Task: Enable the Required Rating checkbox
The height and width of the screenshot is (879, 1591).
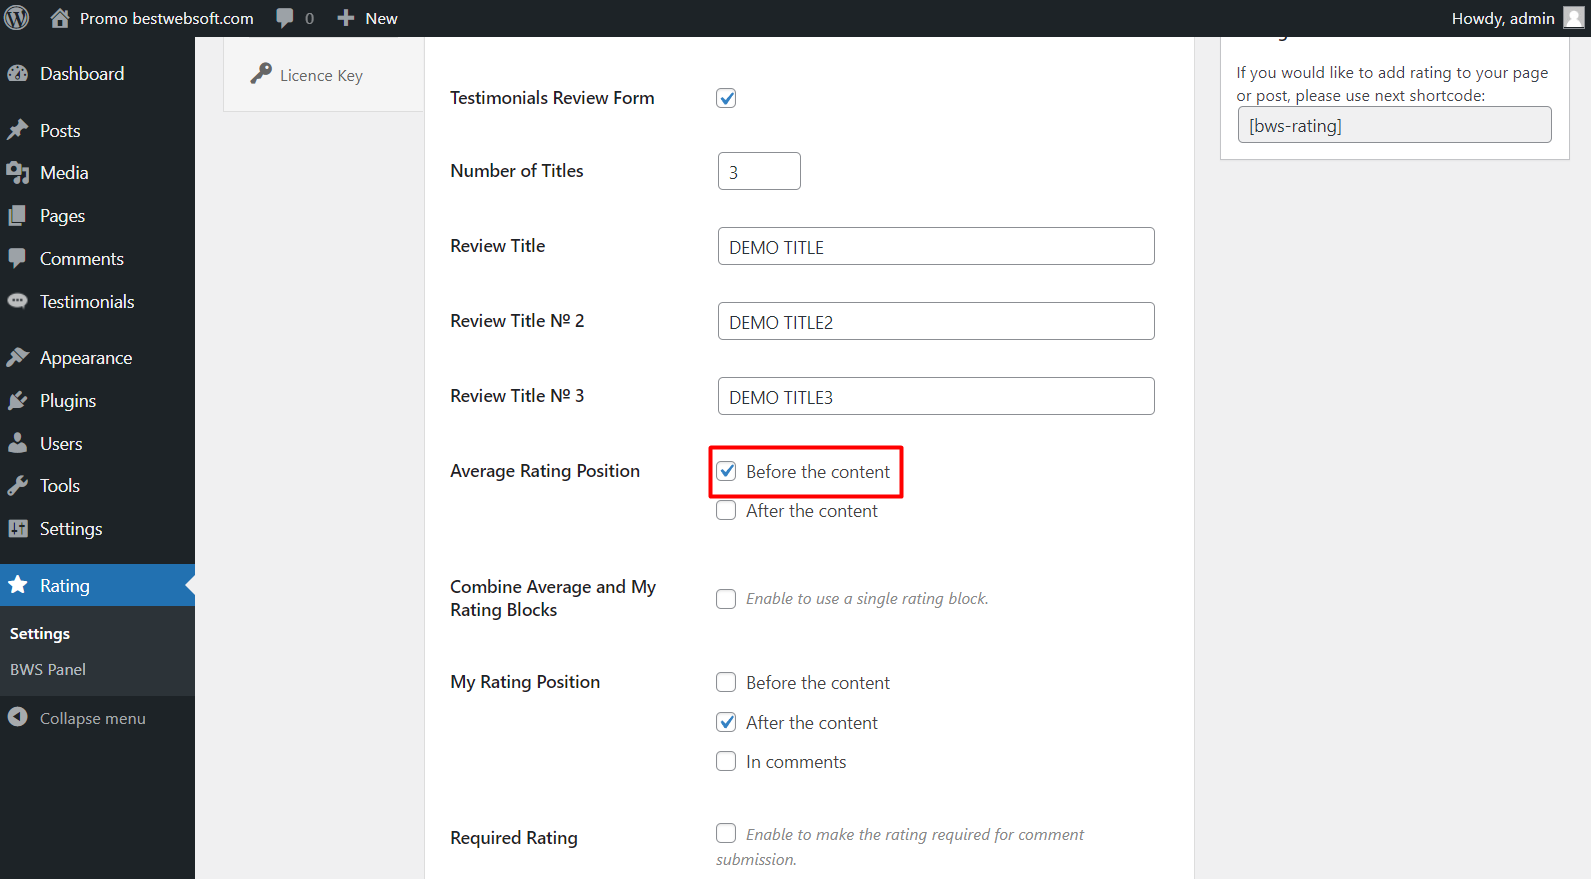Action: click(726, 833)
